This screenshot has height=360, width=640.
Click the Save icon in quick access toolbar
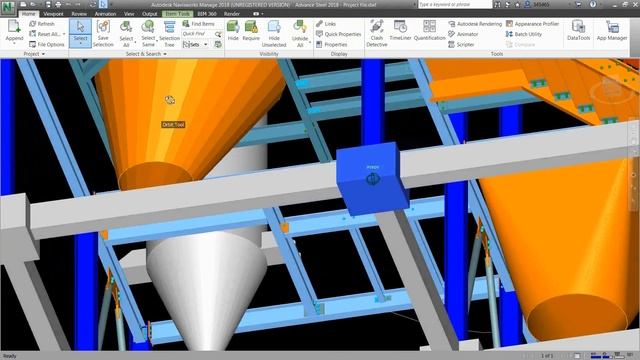click(48, 4)
